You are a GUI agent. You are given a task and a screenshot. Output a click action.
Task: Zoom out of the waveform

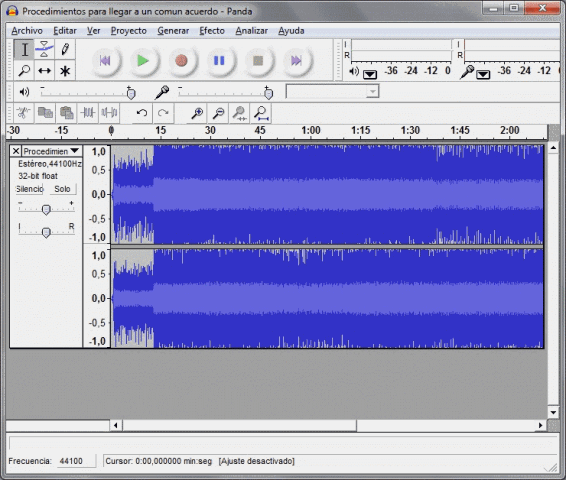pyautogui.click(x=218, y=113)
